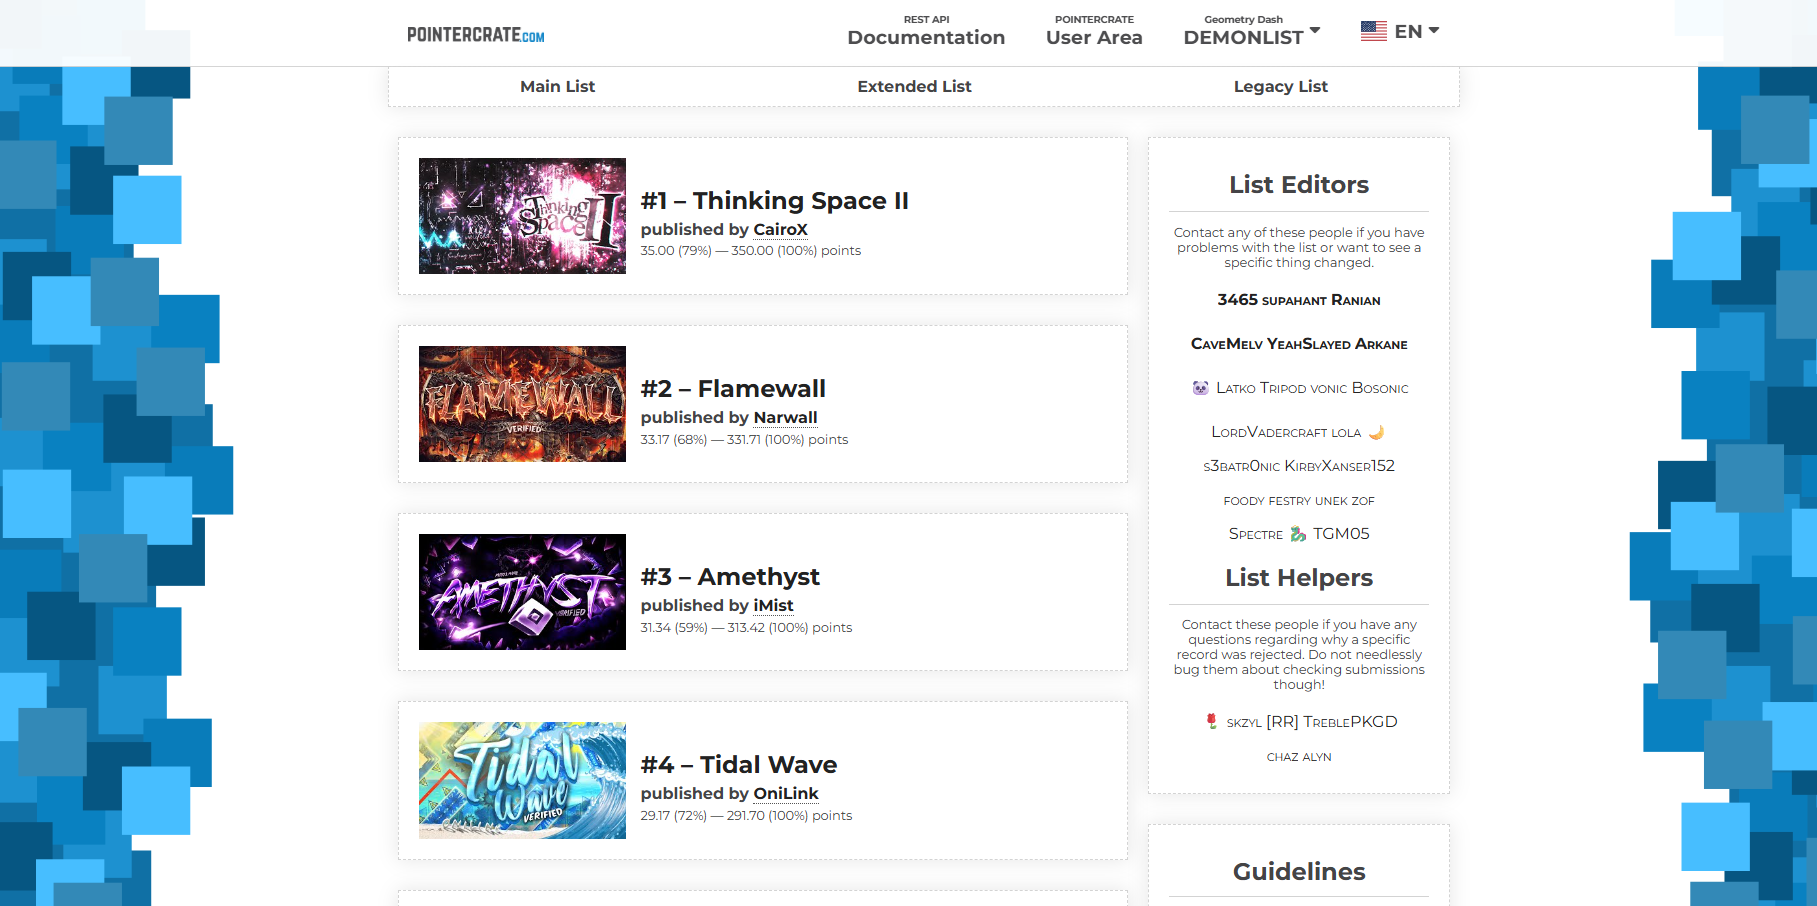Click the dragon emoji beside Spectre
The image size is (1817, 906).
(1298, 534)
